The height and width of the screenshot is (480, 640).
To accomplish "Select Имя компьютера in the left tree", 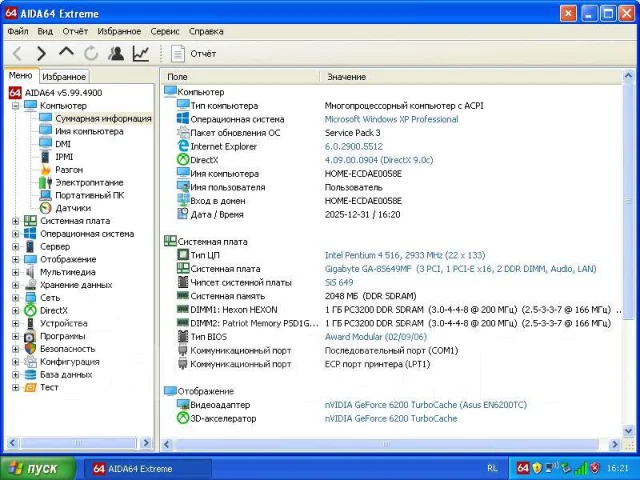I will pos(89,131).
